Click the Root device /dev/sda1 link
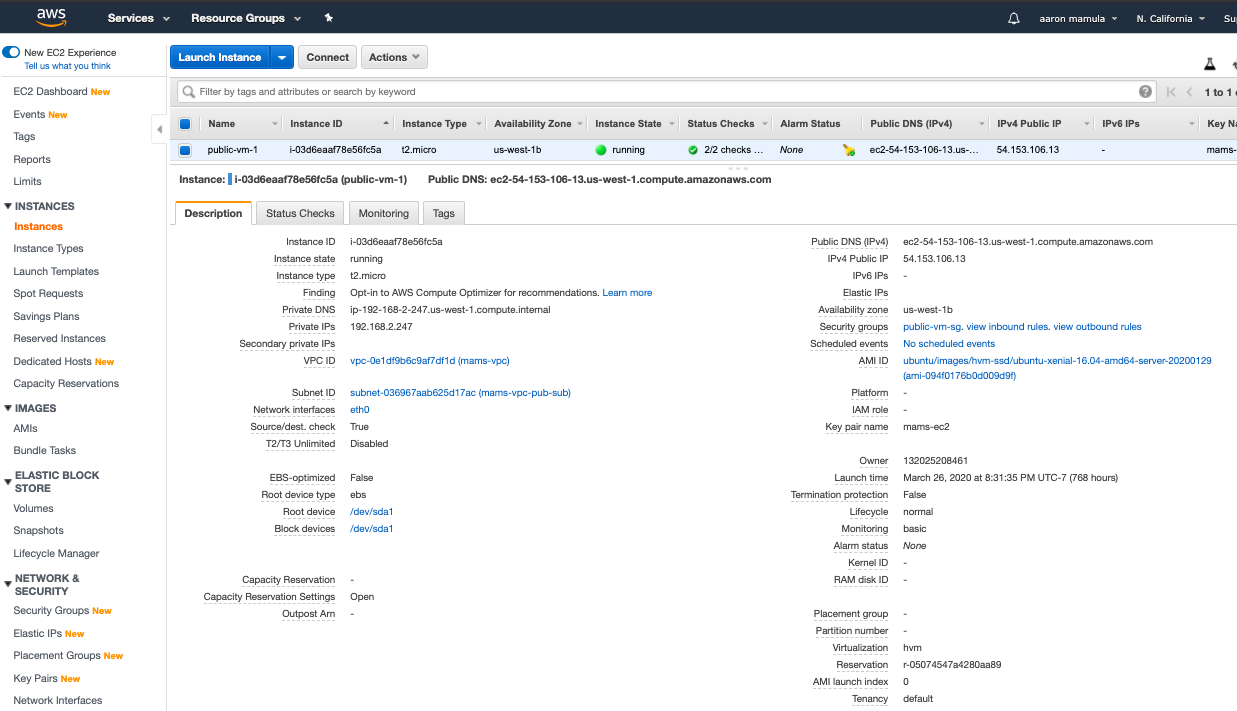 (372, 512)
